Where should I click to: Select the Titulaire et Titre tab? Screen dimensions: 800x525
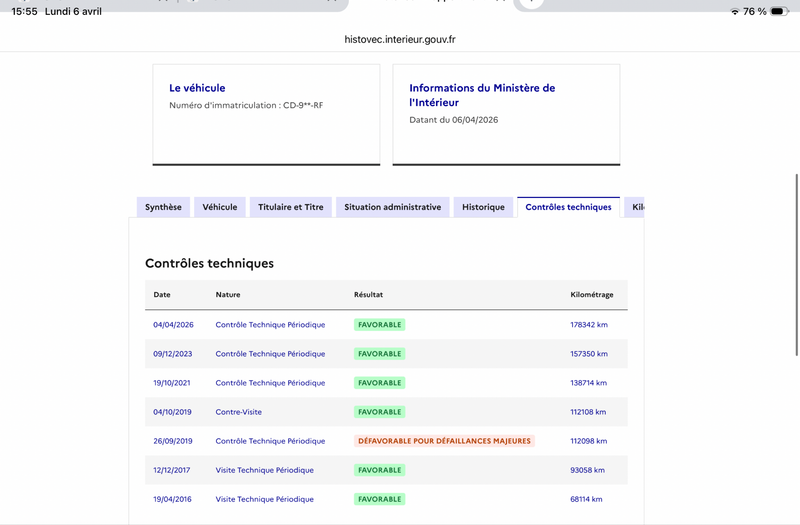291,207
